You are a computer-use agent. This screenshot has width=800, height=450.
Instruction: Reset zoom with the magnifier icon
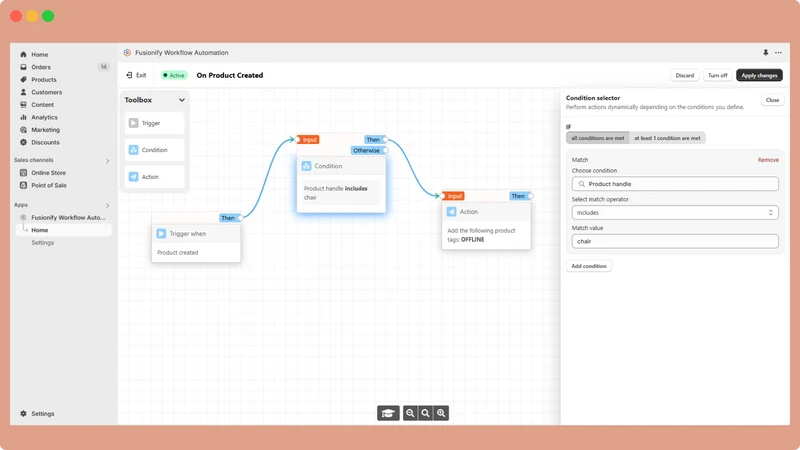[x=426, y=413]
